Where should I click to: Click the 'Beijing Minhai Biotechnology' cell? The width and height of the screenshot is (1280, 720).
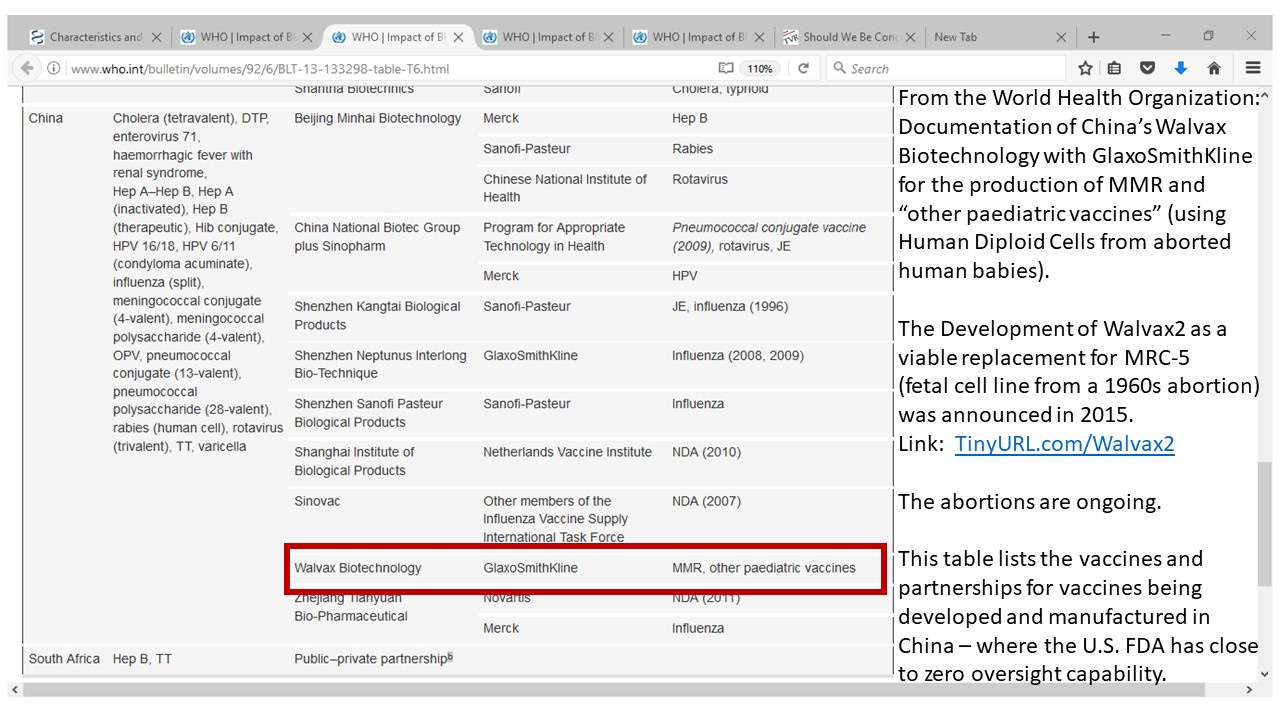tap(378, 118)
